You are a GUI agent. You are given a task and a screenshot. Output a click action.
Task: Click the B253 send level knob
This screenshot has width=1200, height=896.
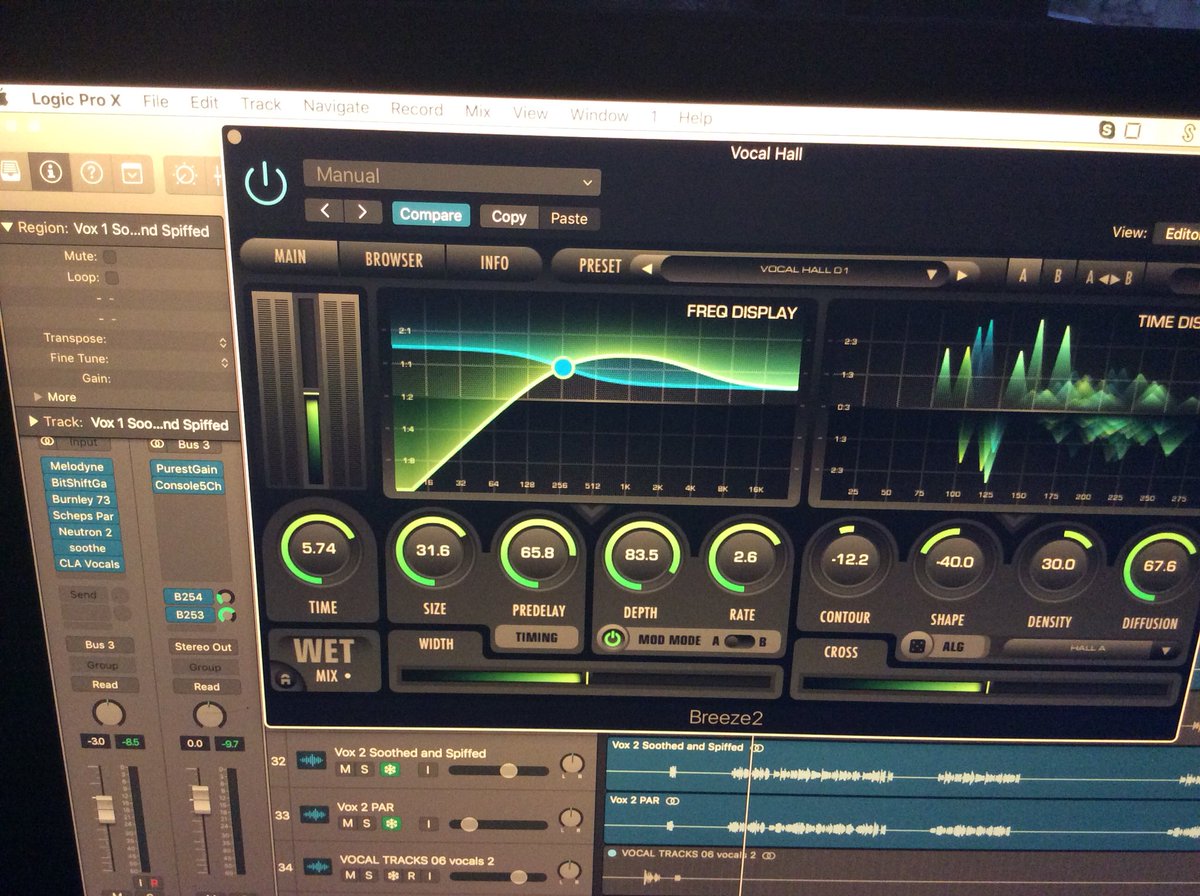pos(227,615)
